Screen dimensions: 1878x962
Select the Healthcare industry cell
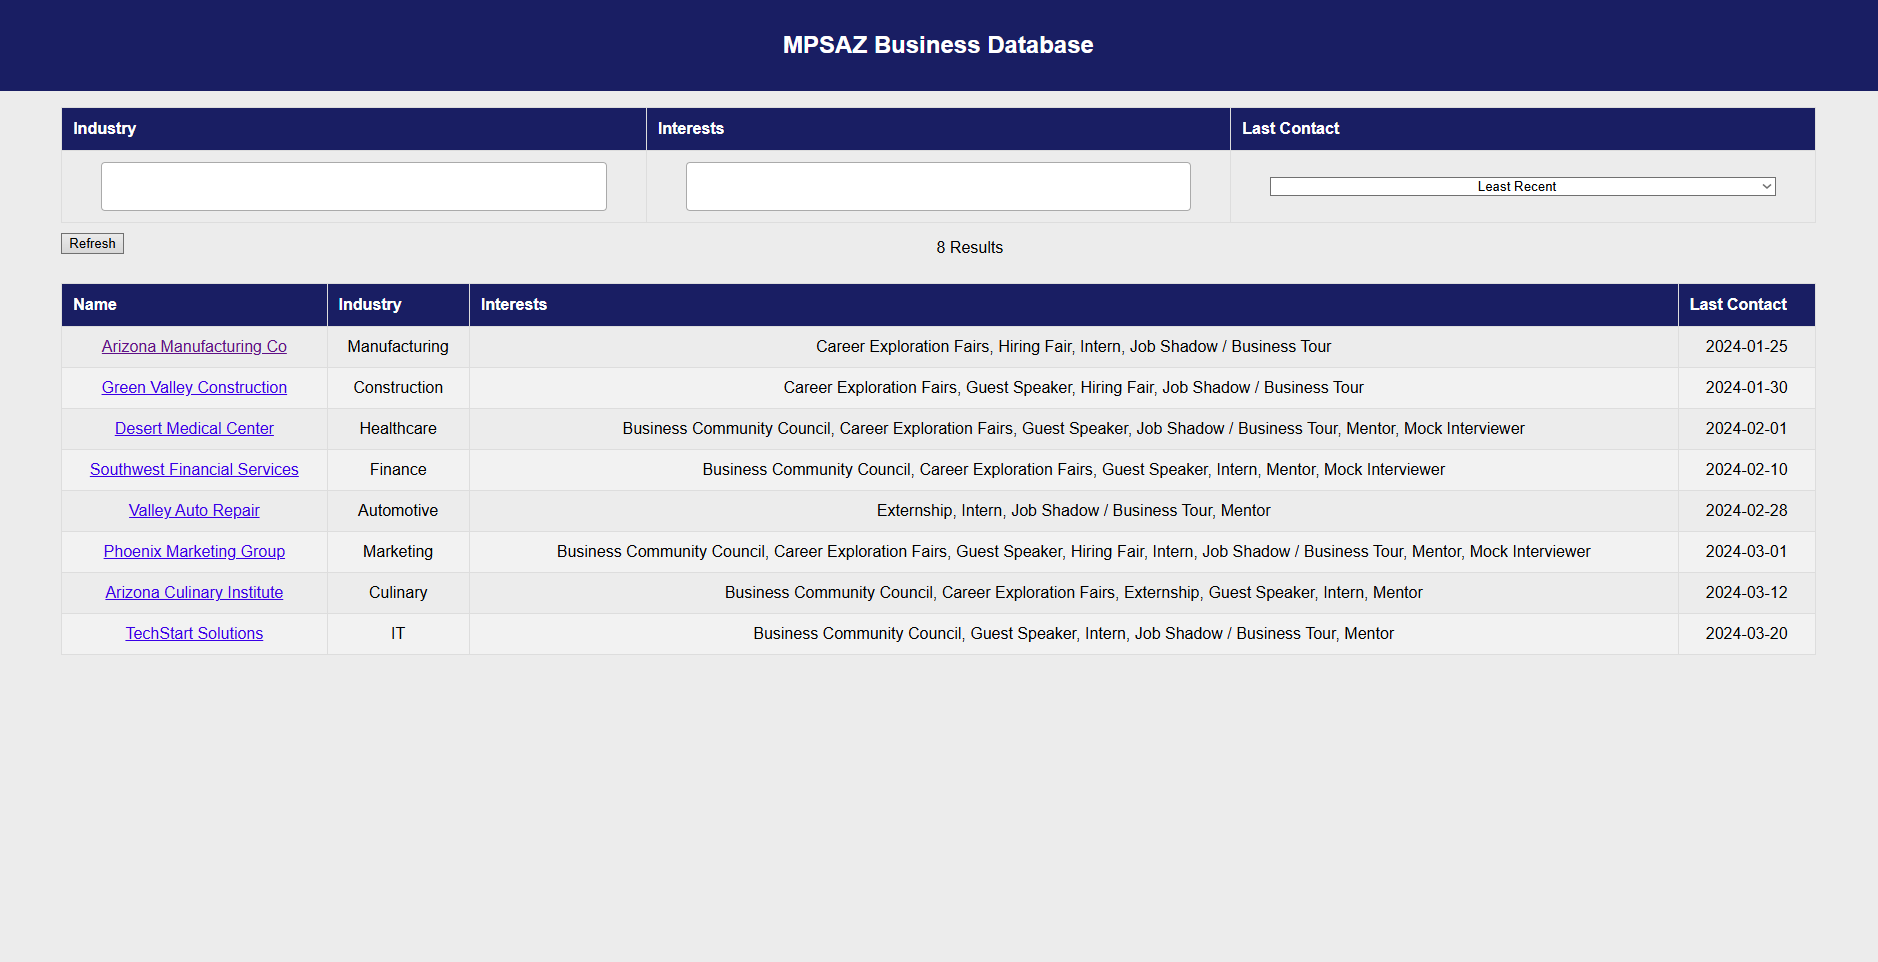[x=398, y=428]
